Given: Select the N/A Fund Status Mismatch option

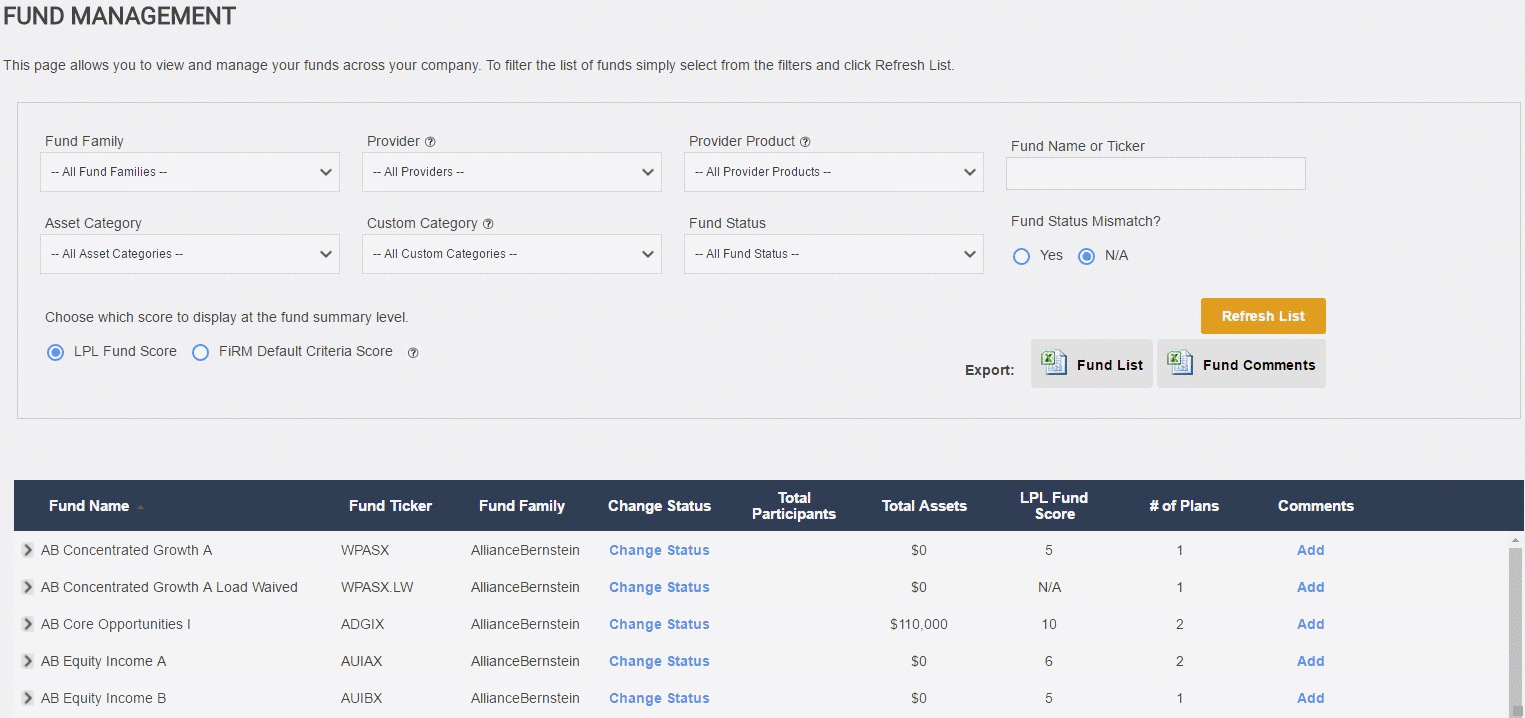Looking at the screenshot, I should (x=1086, y=256).
